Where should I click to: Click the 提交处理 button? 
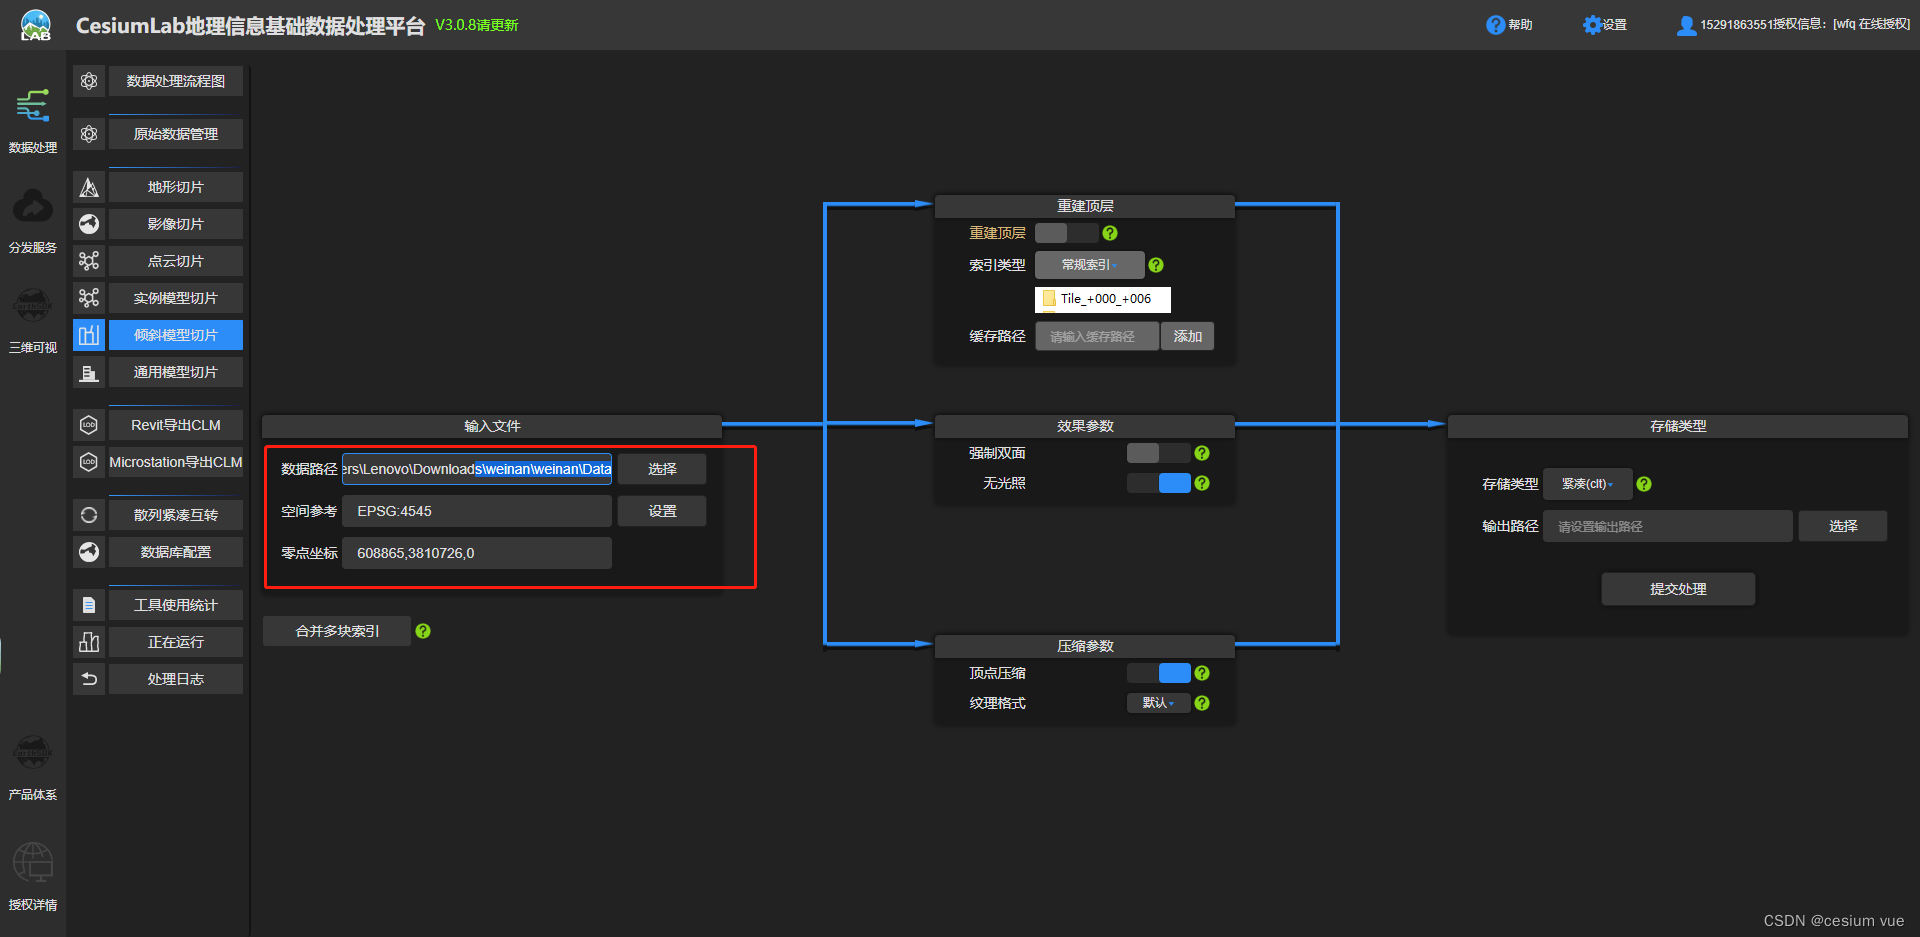click(1678, 589)
